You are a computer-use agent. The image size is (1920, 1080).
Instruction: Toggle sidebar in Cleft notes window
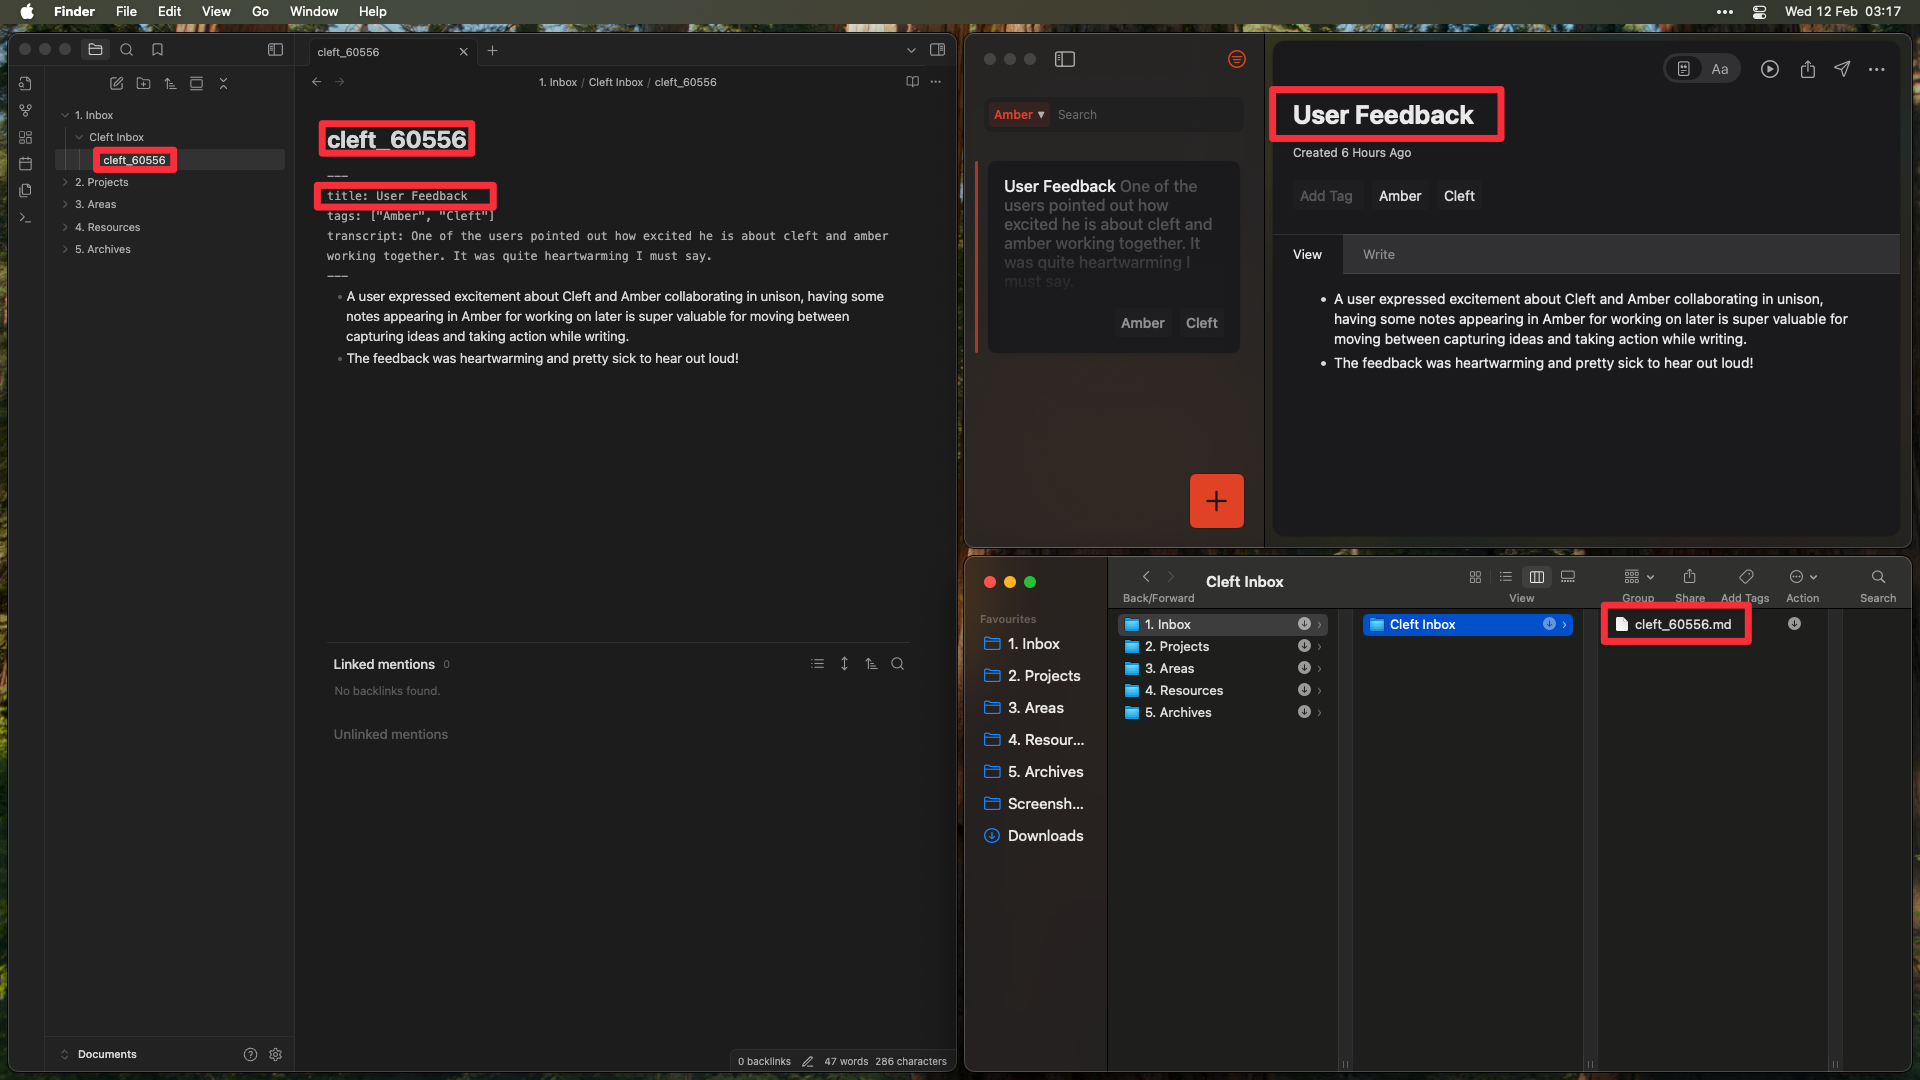[1065, 60]
